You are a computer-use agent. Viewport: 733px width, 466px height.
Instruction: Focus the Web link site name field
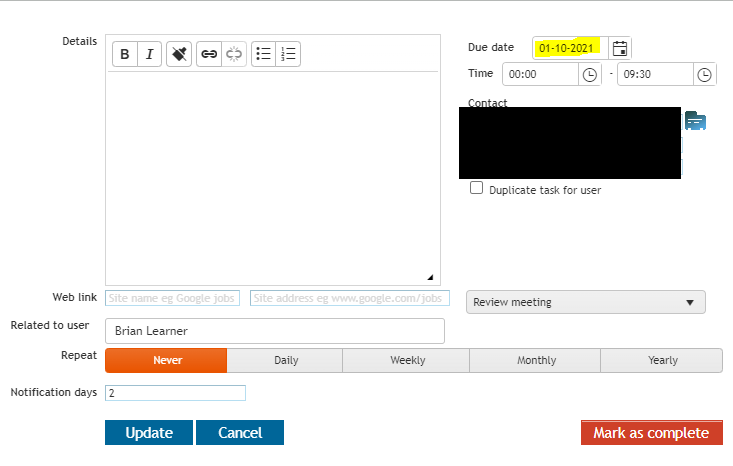pyautogui.click(x=172, y=298)
